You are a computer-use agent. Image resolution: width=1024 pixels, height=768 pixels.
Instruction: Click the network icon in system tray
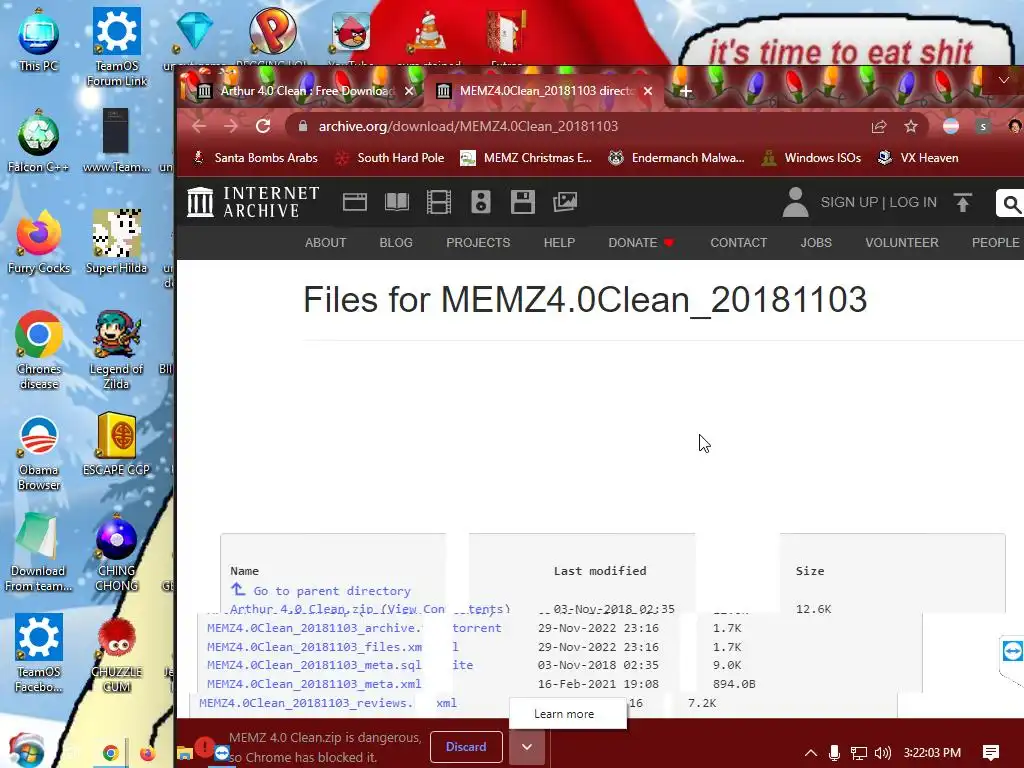pos(859,753)
